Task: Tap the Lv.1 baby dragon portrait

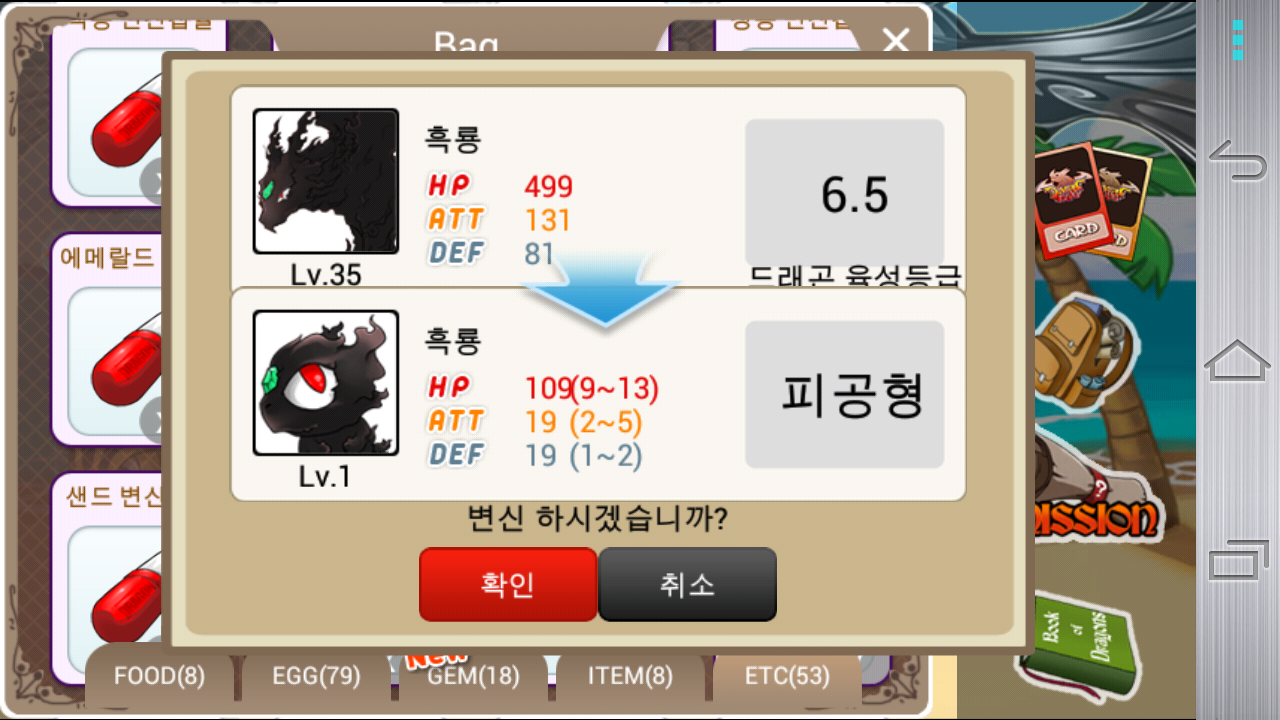Action: click(x=326, y=383)
